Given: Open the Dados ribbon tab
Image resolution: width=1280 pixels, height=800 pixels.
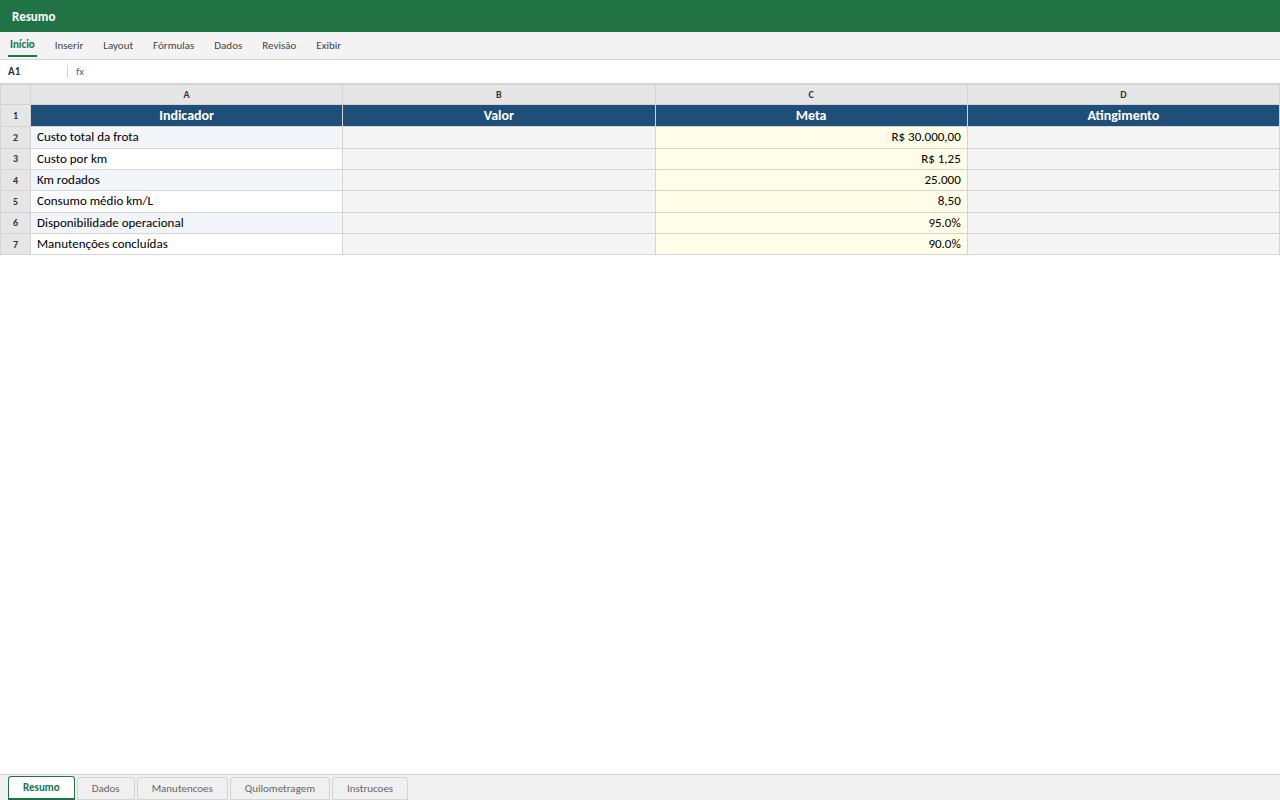Looking at the screenshot, I should (x=228, y=46).
